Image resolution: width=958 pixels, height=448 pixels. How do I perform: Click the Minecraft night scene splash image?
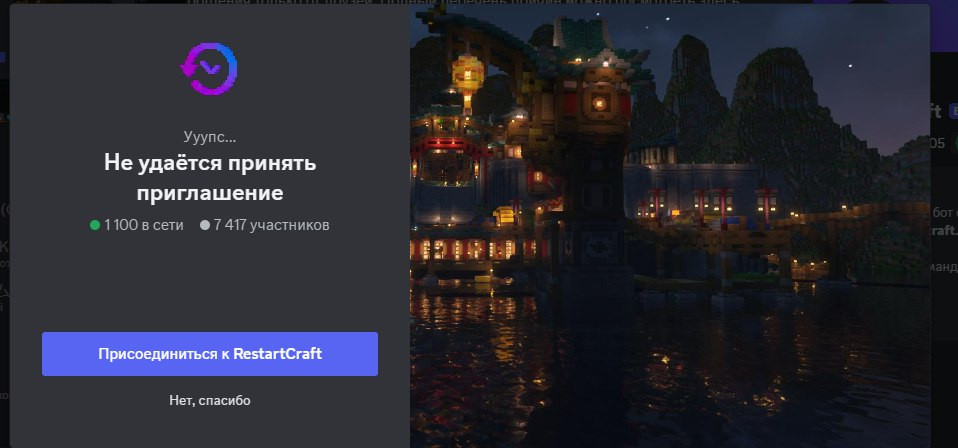coord(670,226)
